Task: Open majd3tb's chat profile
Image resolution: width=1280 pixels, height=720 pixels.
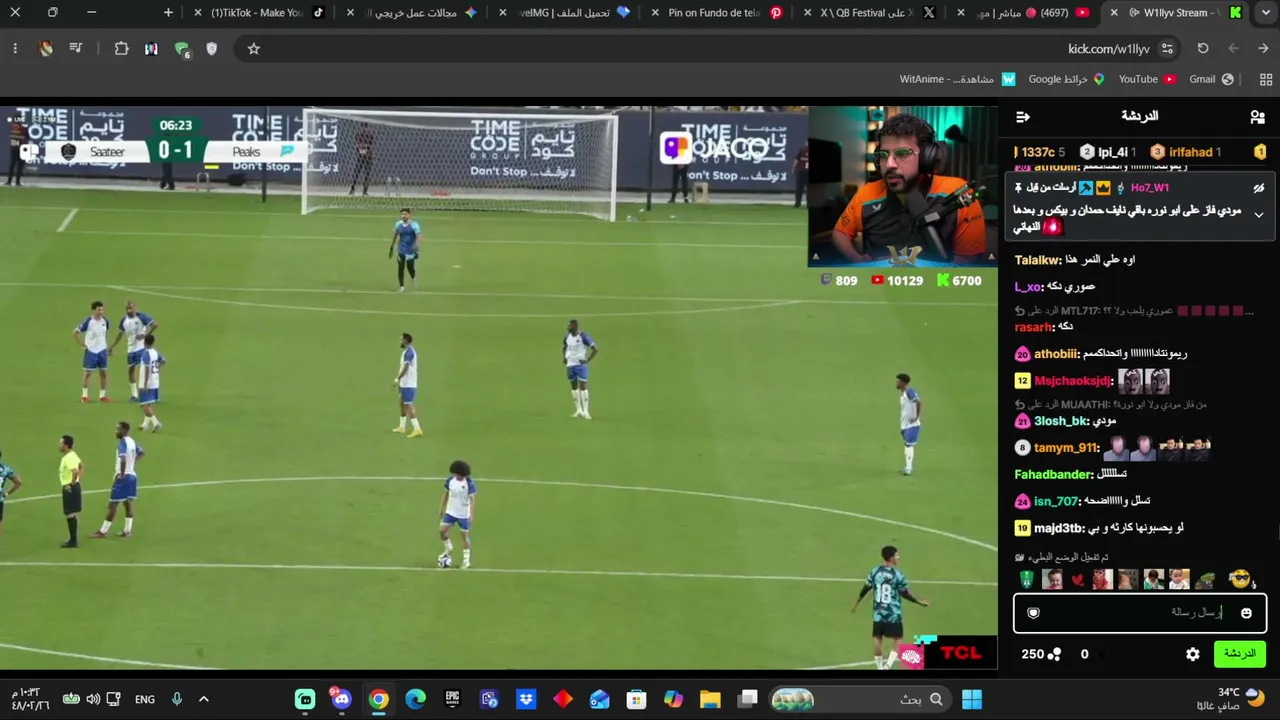Action: (x=1058, y=528)
